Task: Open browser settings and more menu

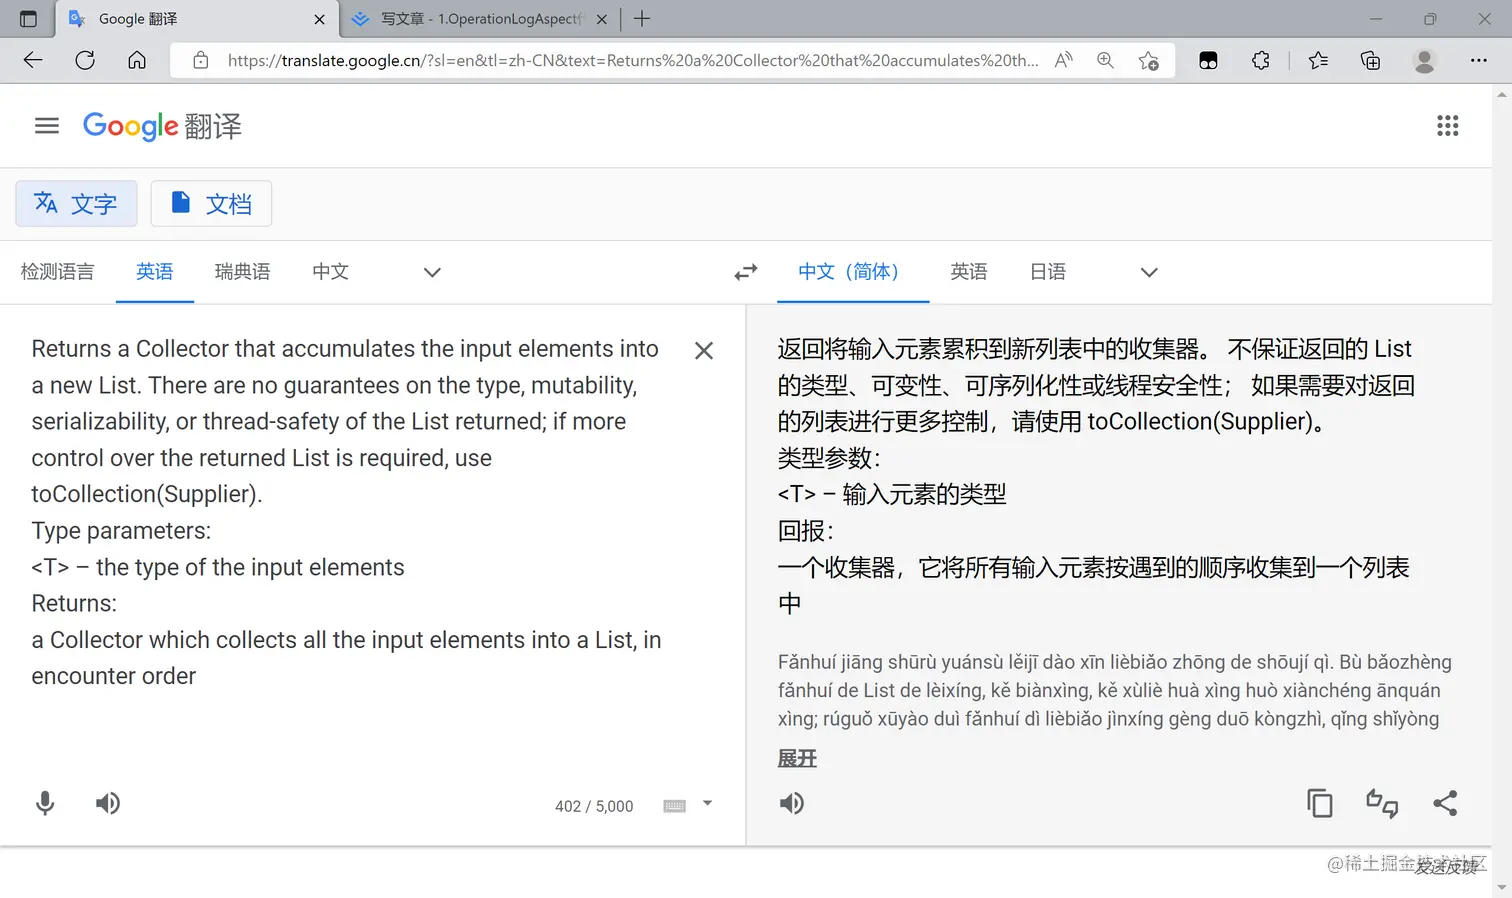Action: (x=1479, y=60)
